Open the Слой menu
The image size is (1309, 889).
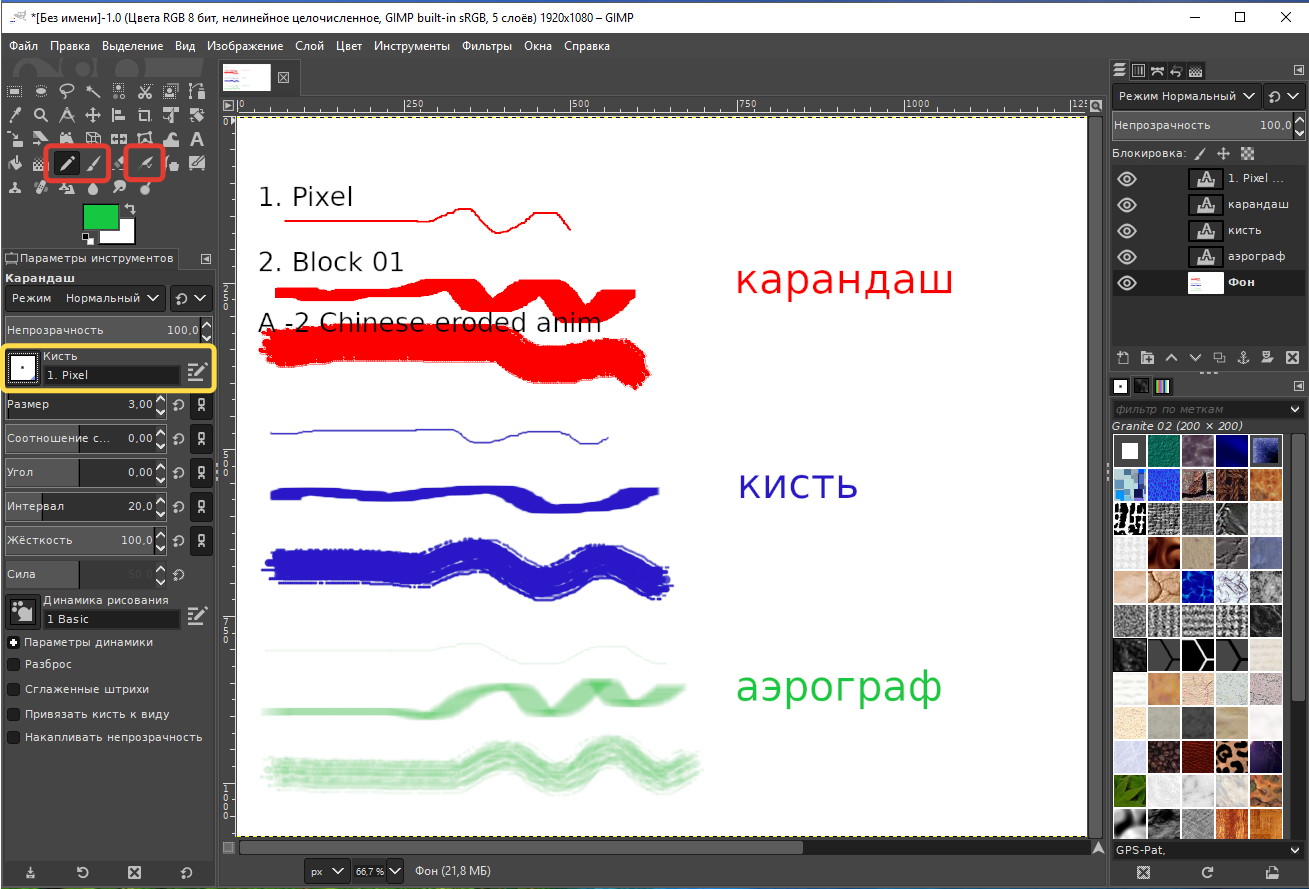point(309,46)
